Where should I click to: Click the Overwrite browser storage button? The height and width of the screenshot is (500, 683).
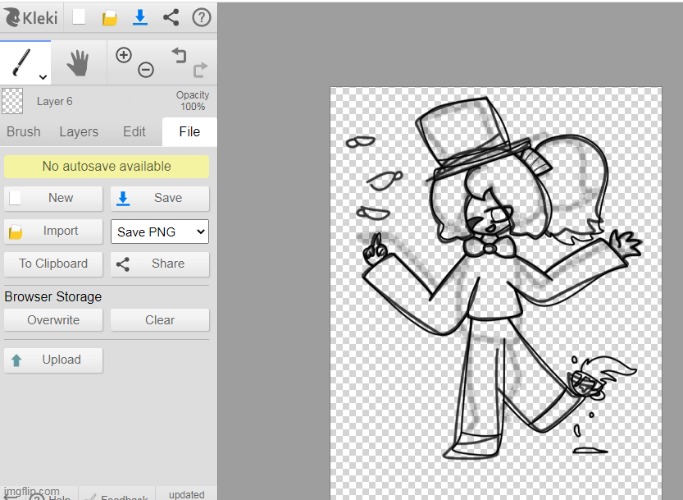tap(53, 320)
